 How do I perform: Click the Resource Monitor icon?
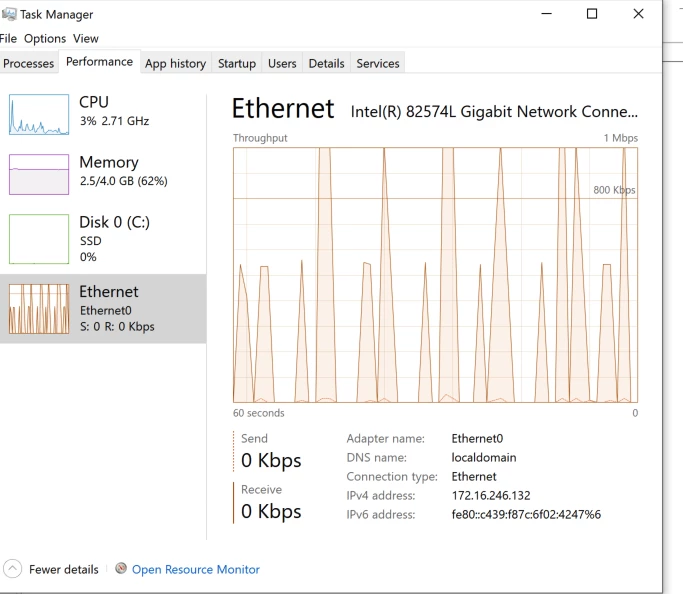[121, 568]
